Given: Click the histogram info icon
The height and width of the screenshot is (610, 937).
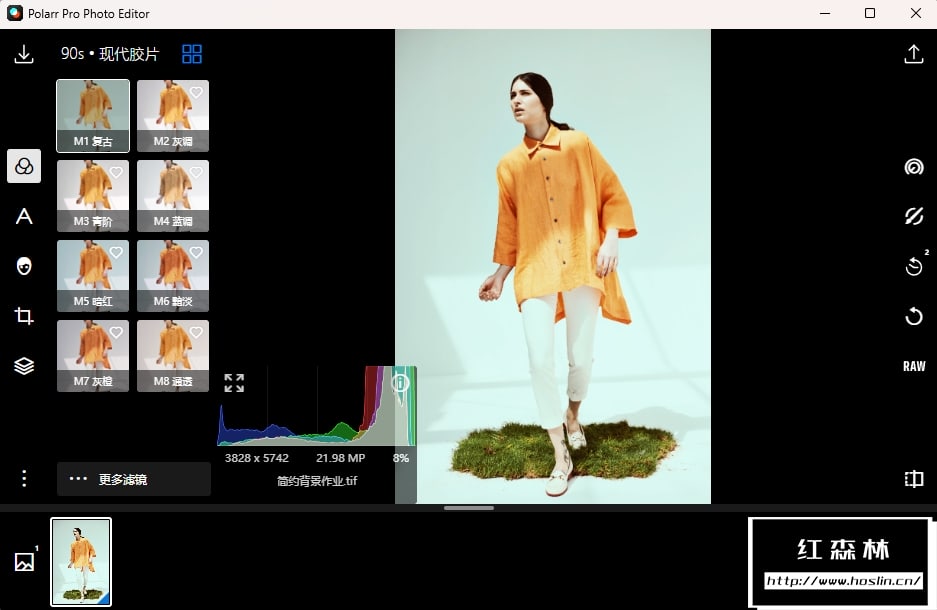Looking at the screenshot, I should click(x=400, y=382).
